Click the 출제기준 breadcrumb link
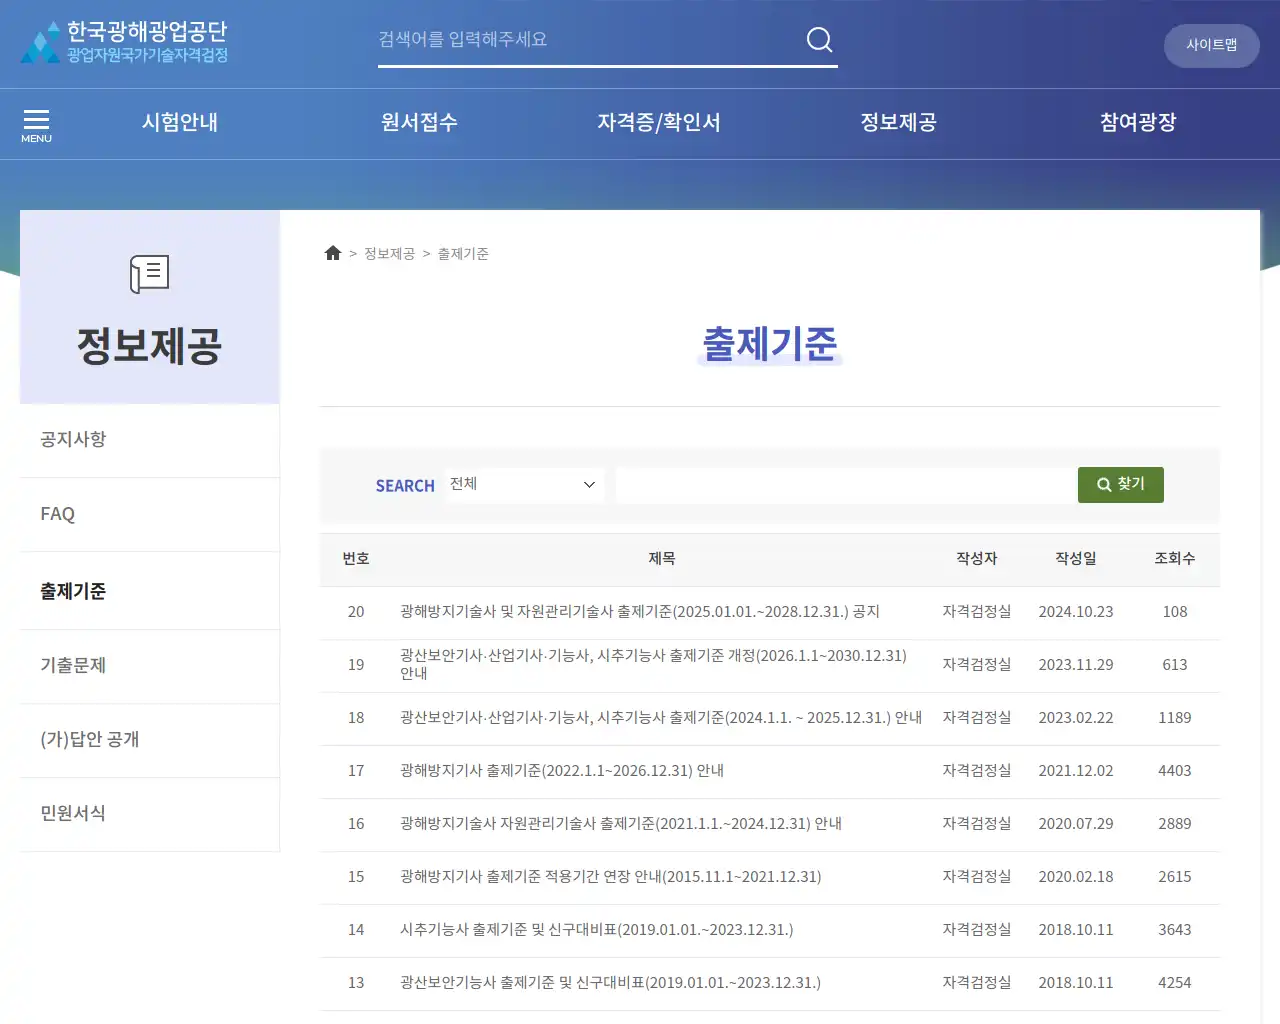Screen dimensions: 1280x1024 pyautogui.click(x=463, y=254)
